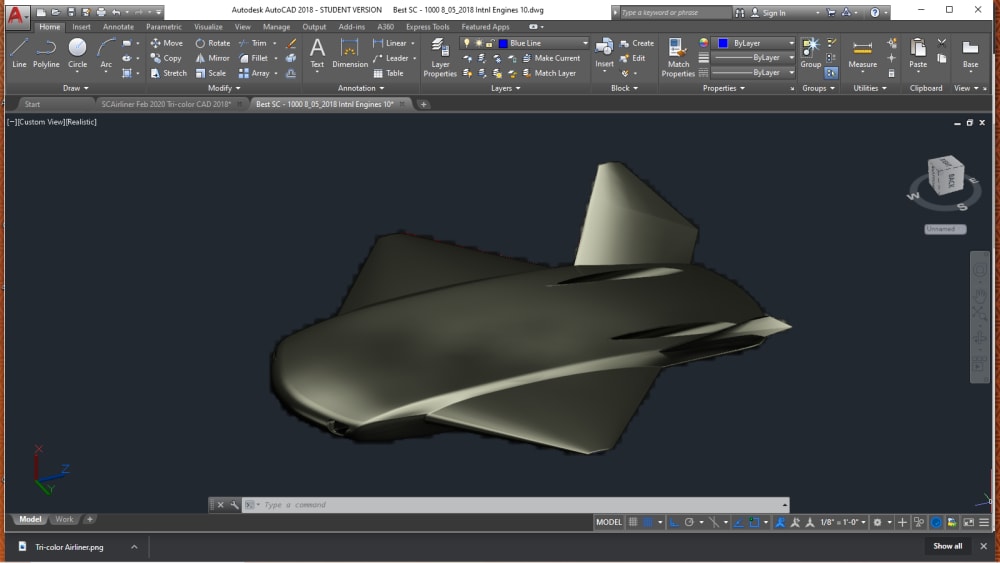This screenshot has height=563, width=1000.
Task: Switch to the Visualize ribbon tab
Action: pos(208,27)
